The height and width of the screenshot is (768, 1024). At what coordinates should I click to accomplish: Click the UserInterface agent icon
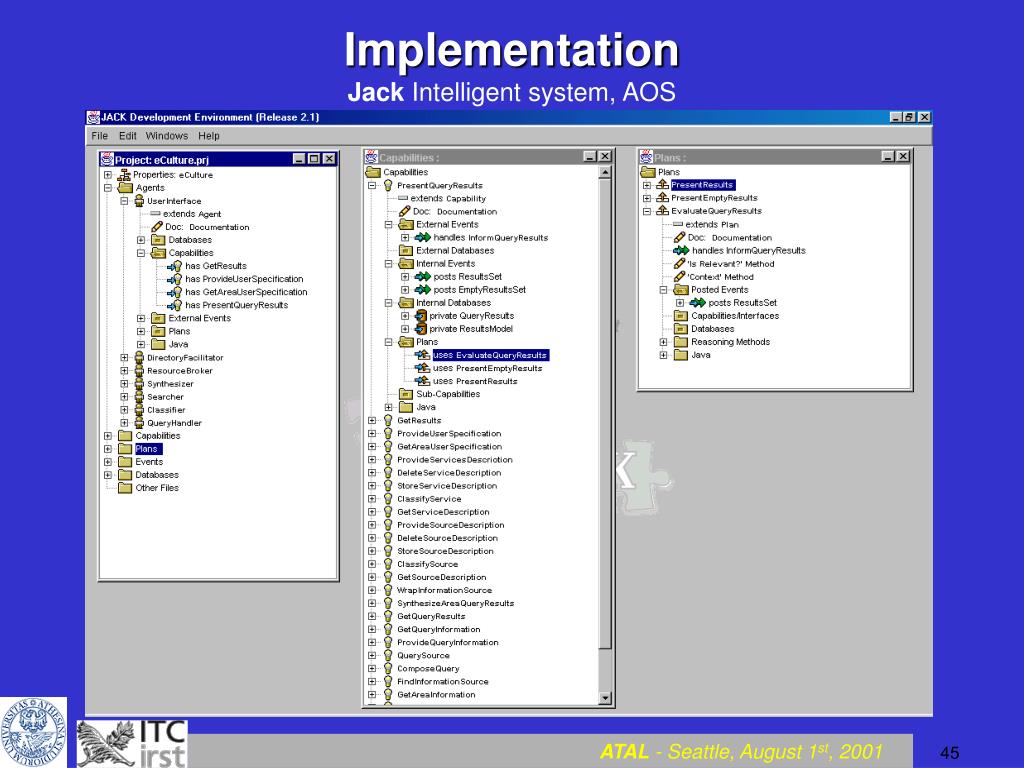pos(139,201)
